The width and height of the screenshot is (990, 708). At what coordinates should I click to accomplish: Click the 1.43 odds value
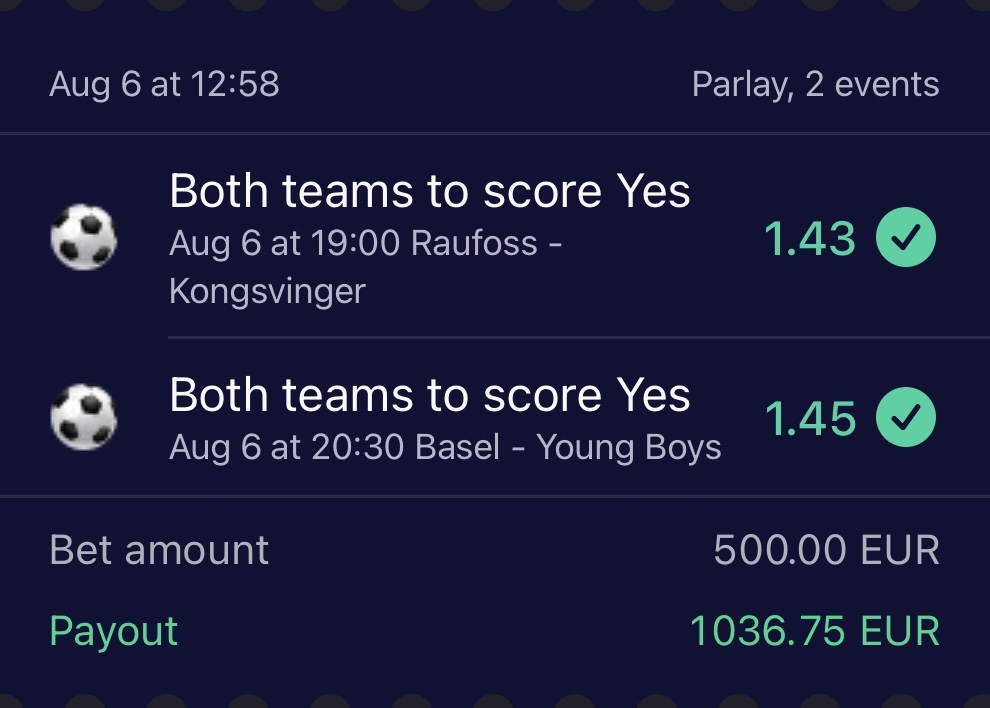(810, 239)
